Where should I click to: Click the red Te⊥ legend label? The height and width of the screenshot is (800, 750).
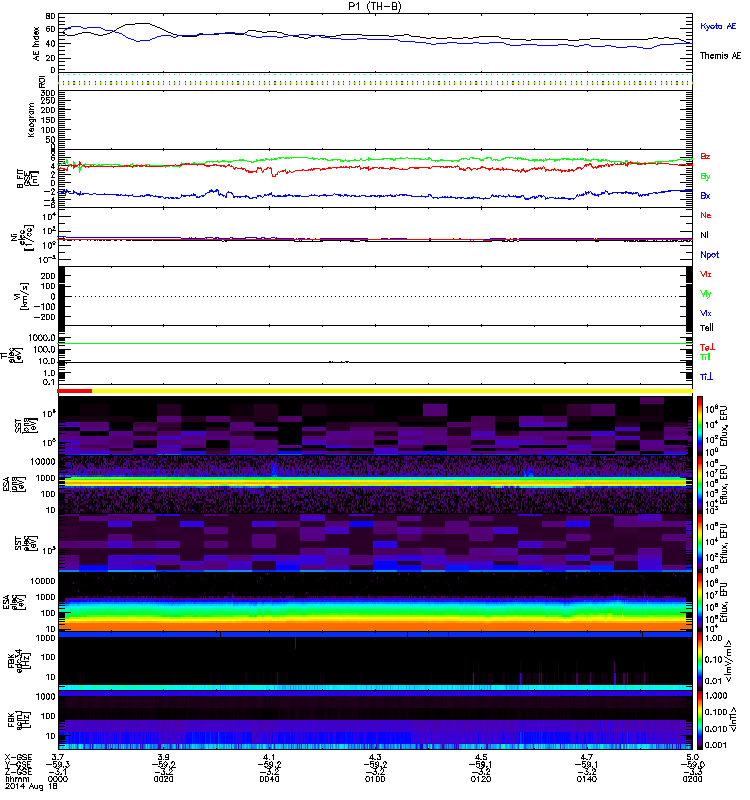click(707, 347)
